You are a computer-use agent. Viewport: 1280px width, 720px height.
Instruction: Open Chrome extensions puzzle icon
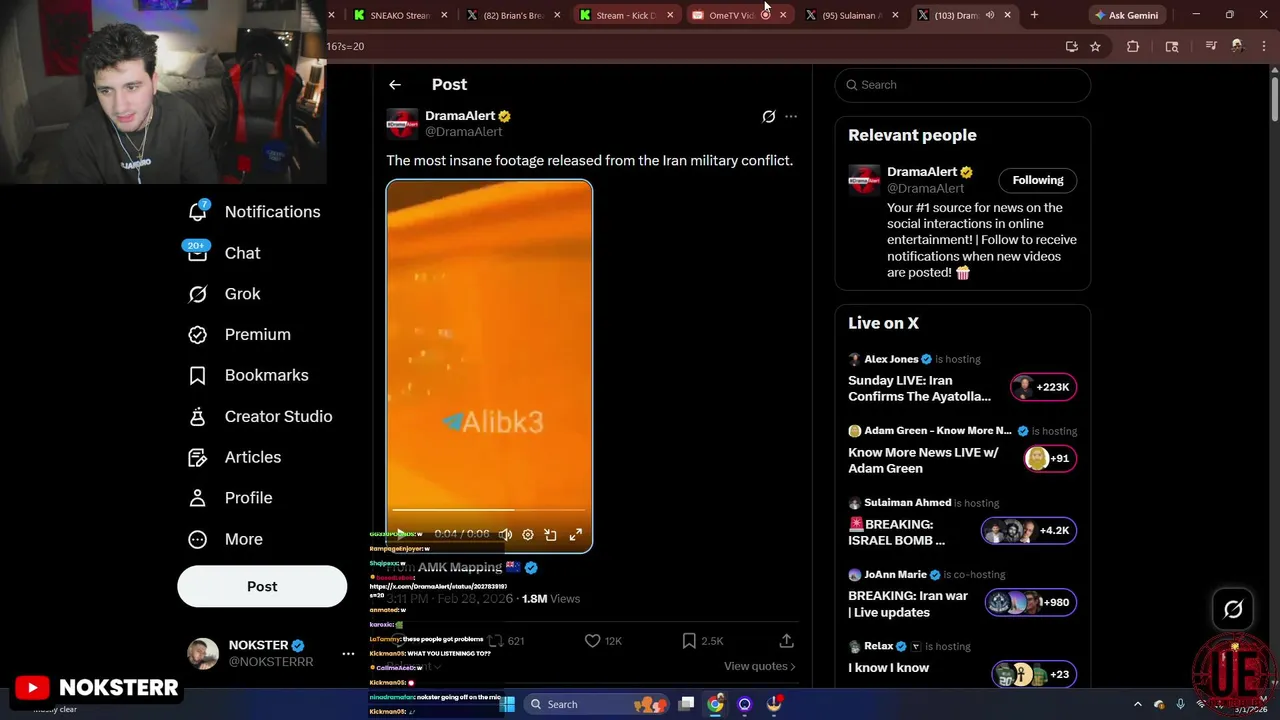click(1133, 46)
